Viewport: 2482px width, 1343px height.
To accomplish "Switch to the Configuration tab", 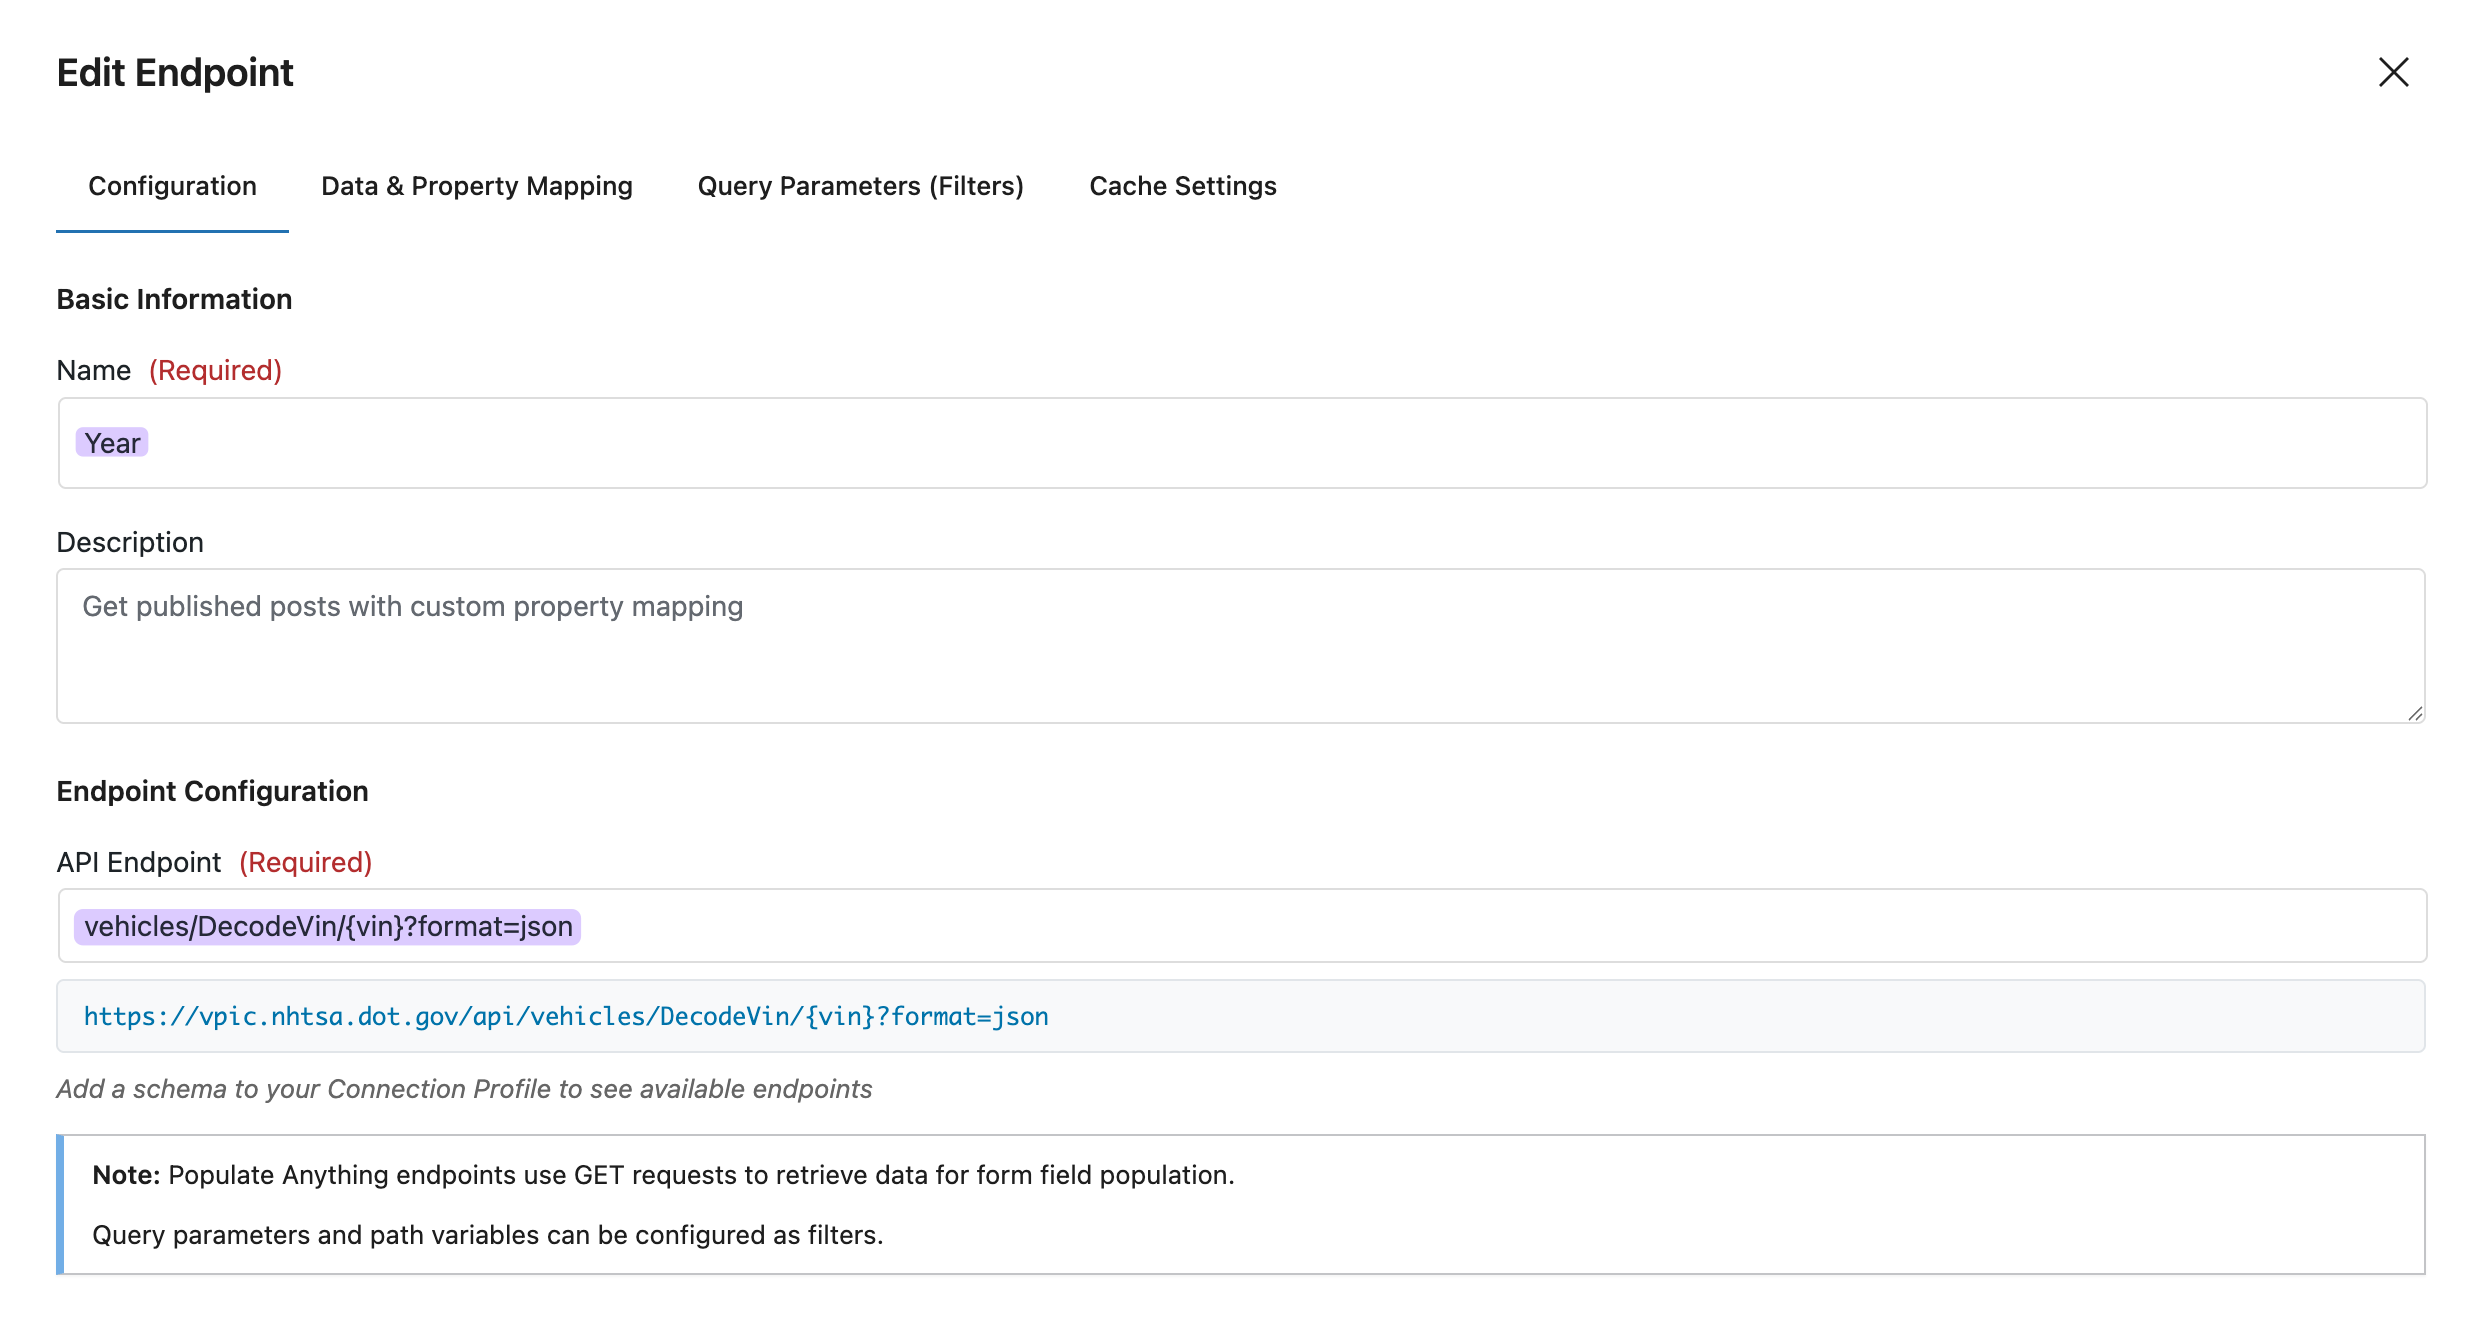I will [x=172, y=186].
